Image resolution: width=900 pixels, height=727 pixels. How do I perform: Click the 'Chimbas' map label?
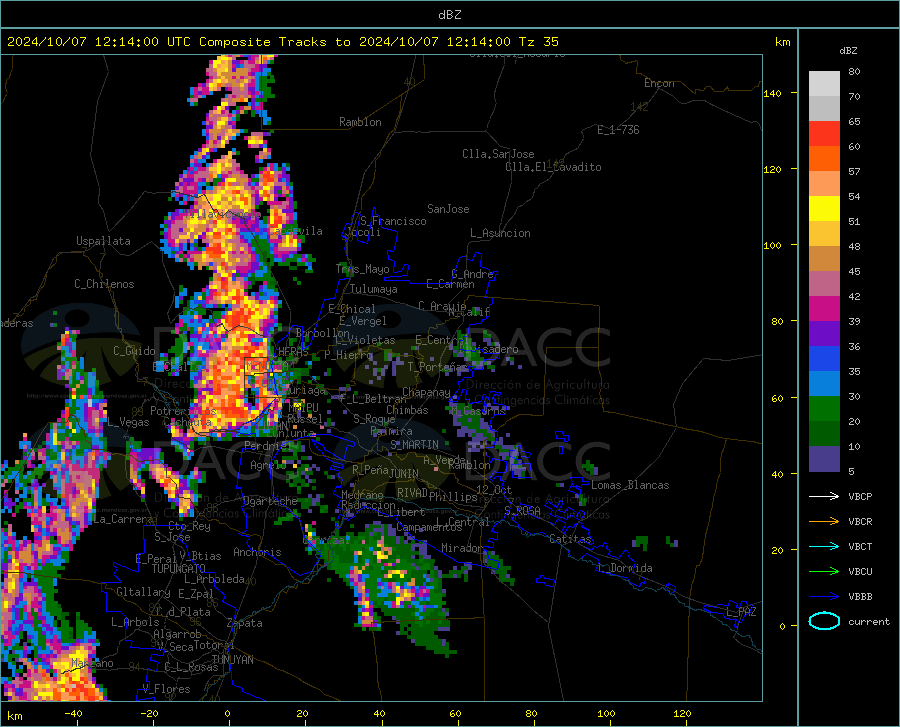pos(407,410)
